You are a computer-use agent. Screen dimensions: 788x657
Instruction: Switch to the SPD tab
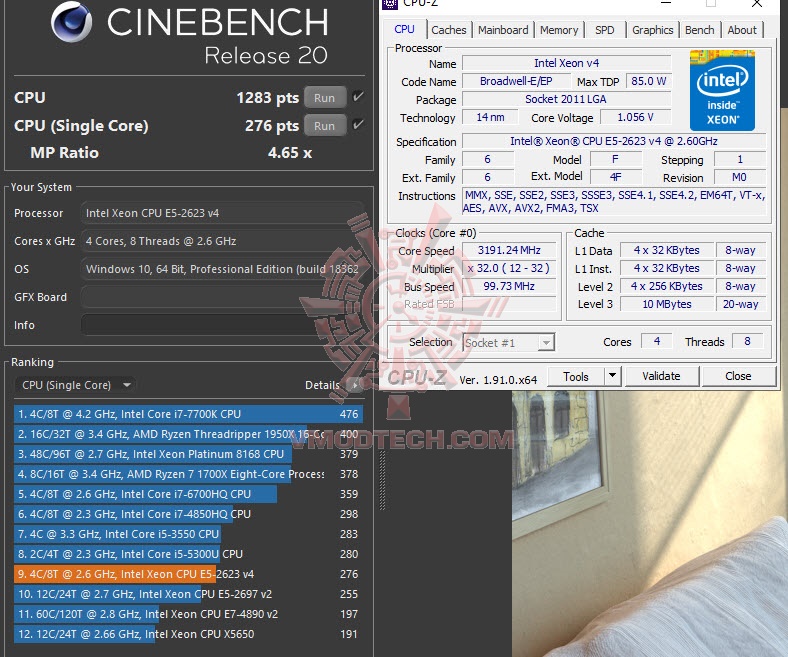pos(605,30)
